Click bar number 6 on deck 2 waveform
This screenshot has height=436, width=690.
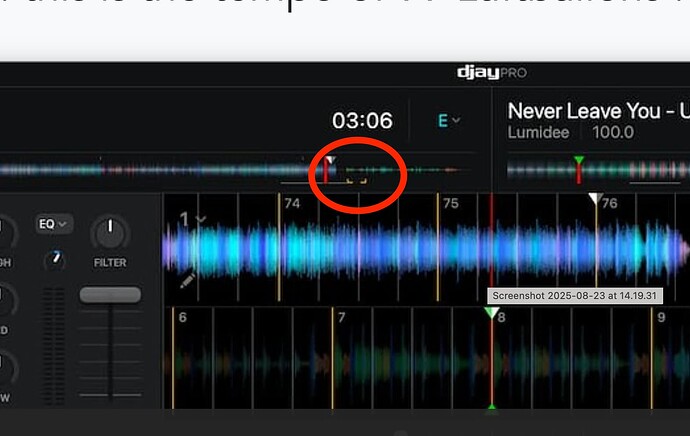coord(183,317)
